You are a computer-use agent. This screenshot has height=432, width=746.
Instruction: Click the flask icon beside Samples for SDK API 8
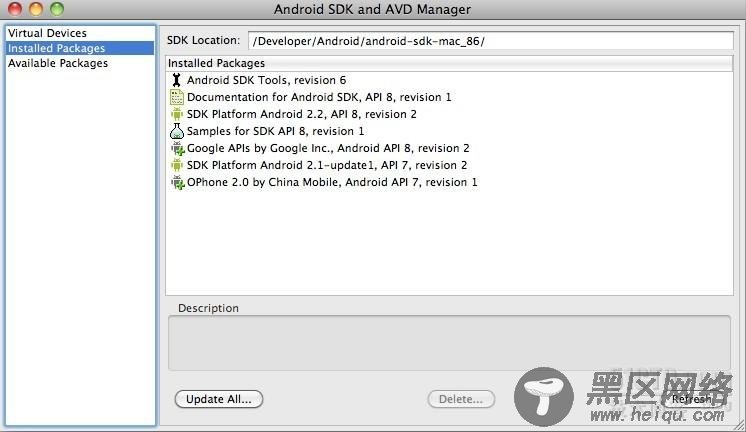coord(177,131)
